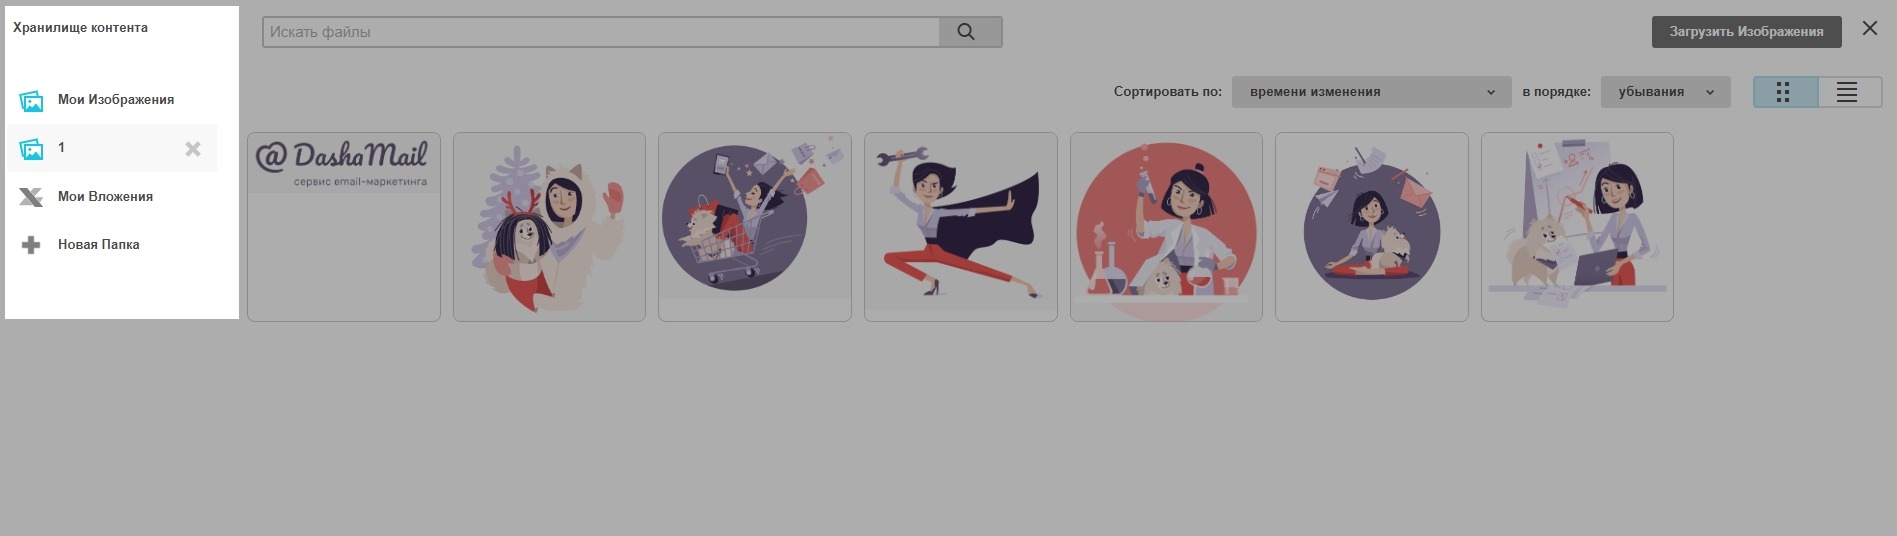Click the magnifier search icon
The width and height of the screenshot is (1897, 536).
[965, 32]
